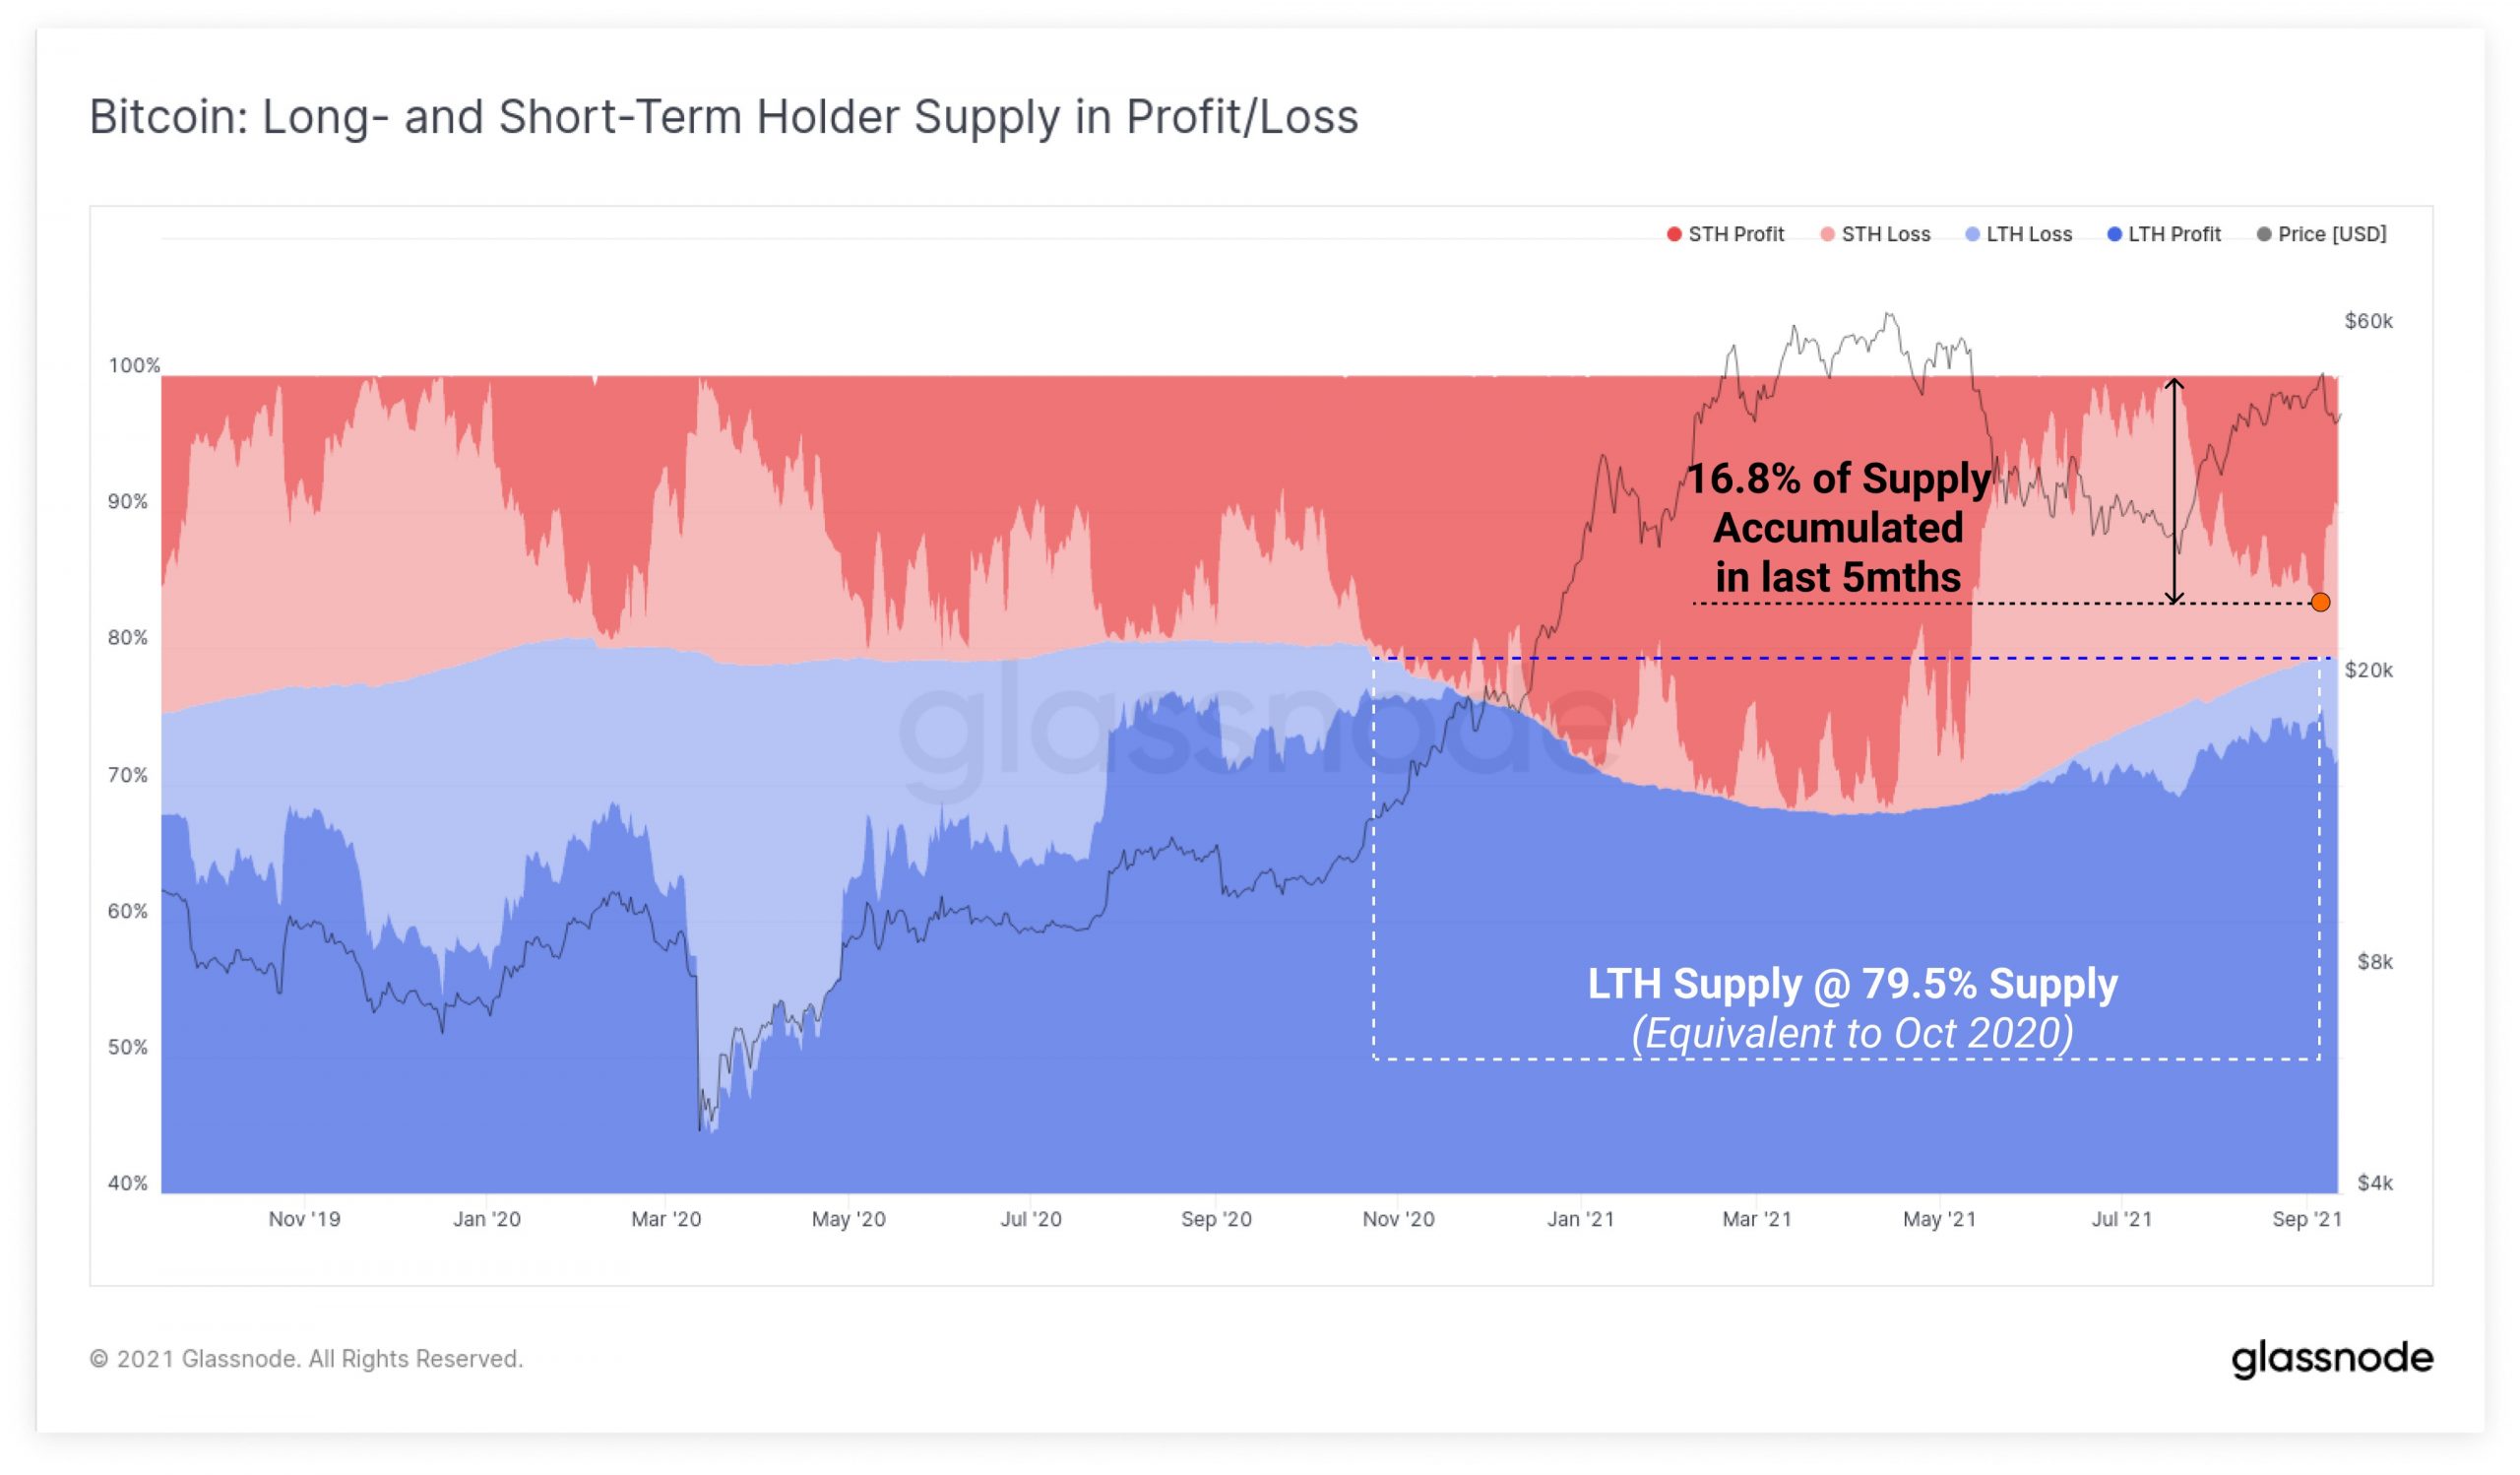Click the glassnode logo in footer
The width and height of the screenshot is (2520, 1475).
coord(2331,1358)
